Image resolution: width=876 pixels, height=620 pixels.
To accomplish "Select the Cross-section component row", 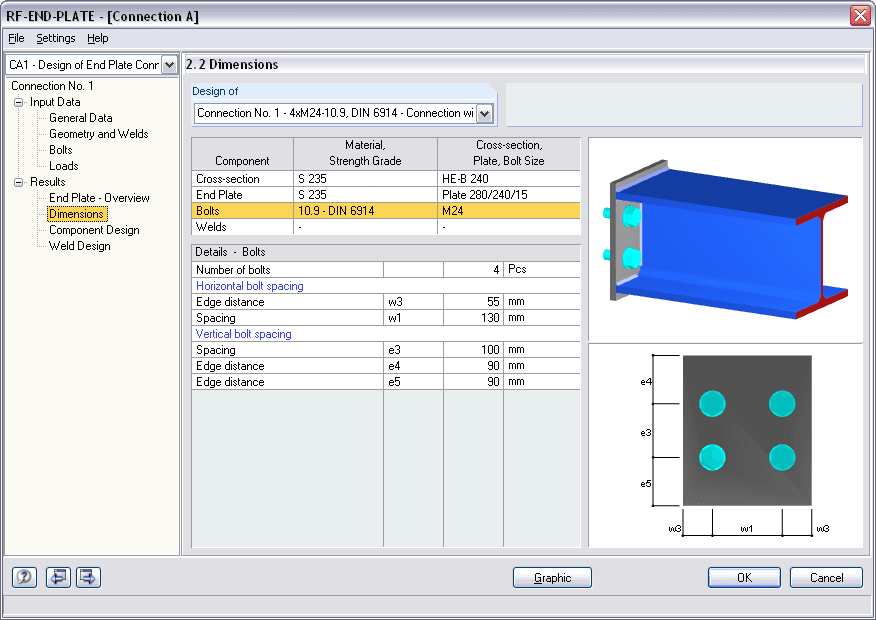I will tap(385, 179).
